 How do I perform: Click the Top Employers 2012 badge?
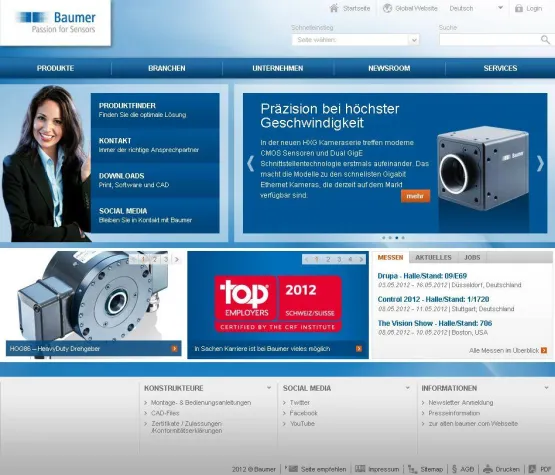point(278,303)
